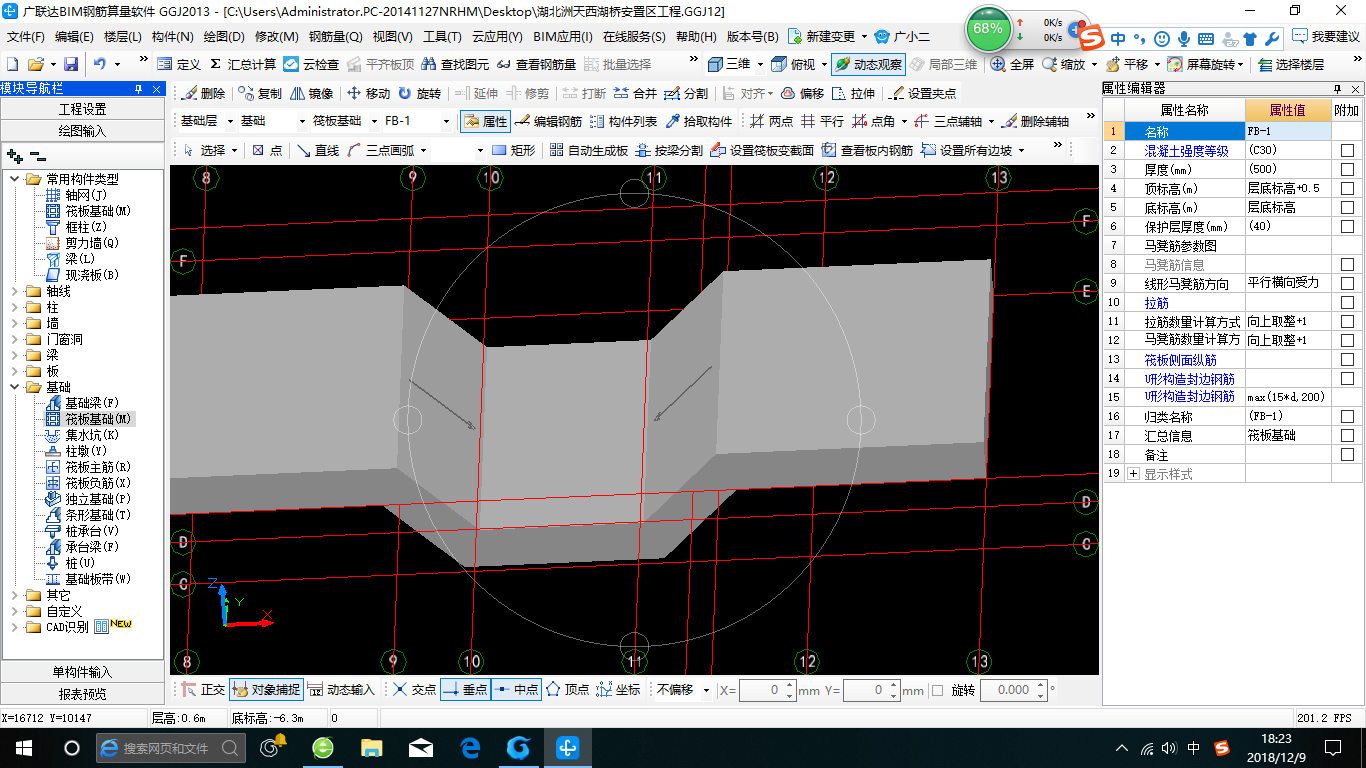
Task: Open the 构件(N) menu
Action: click(x=173, y=37)
